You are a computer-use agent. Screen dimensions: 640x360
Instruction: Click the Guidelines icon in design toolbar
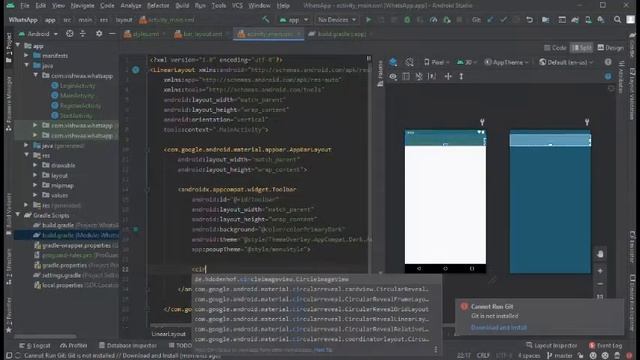tap(432, 76)
